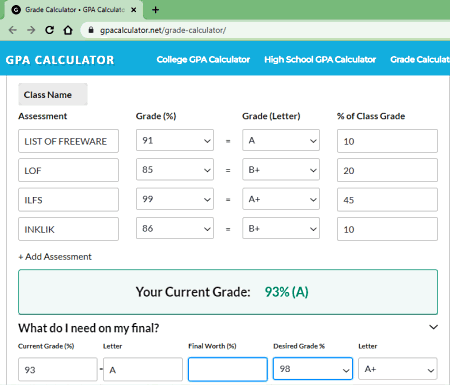
Task: Click the Your Current Grade 93% (A) result
Action: 228,292
